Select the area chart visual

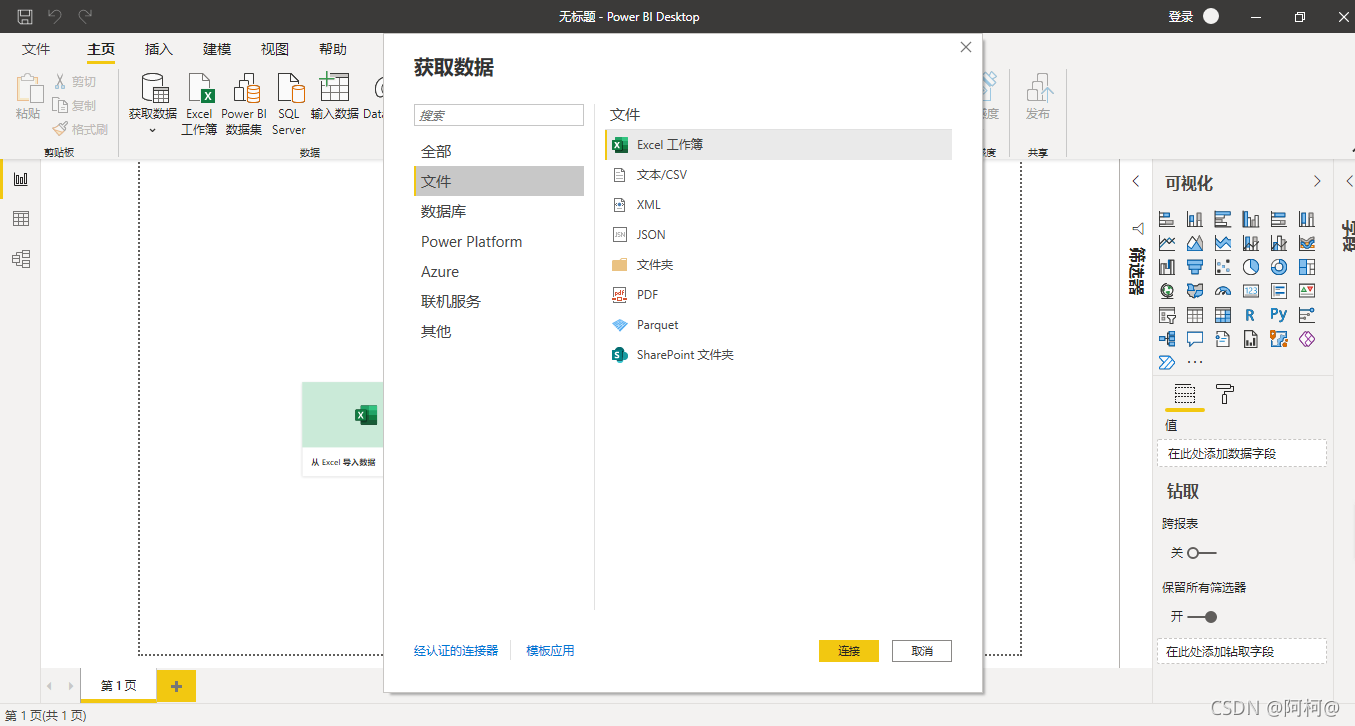pos(1195,243)
